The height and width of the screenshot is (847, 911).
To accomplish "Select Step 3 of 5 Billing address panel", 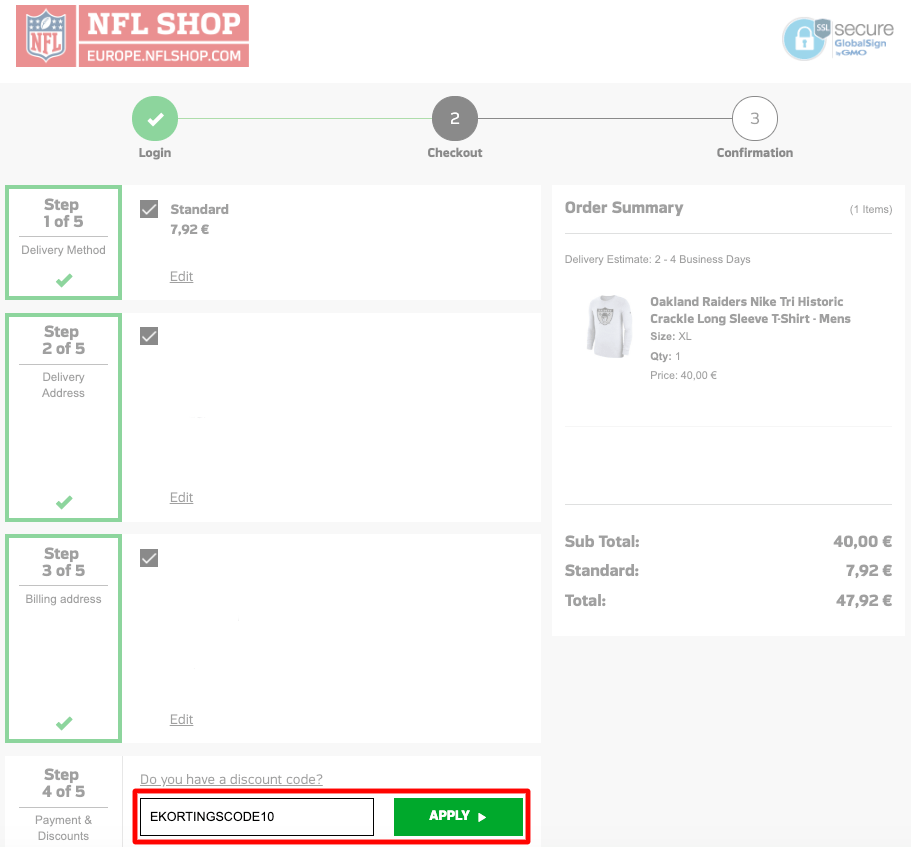I will (x=63, y=638).
